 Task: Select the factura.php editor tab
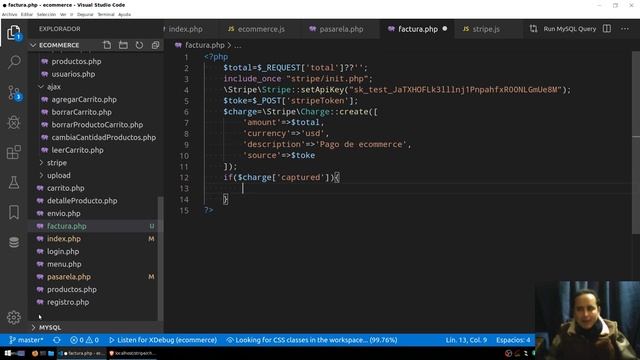point(418,29)
